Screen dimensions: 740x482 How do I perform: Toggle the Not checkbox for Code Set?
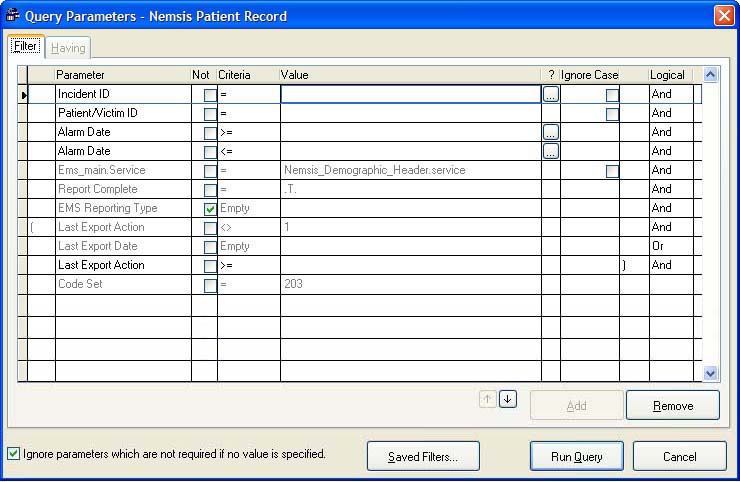pyautogui.click(x=210, y=285)
